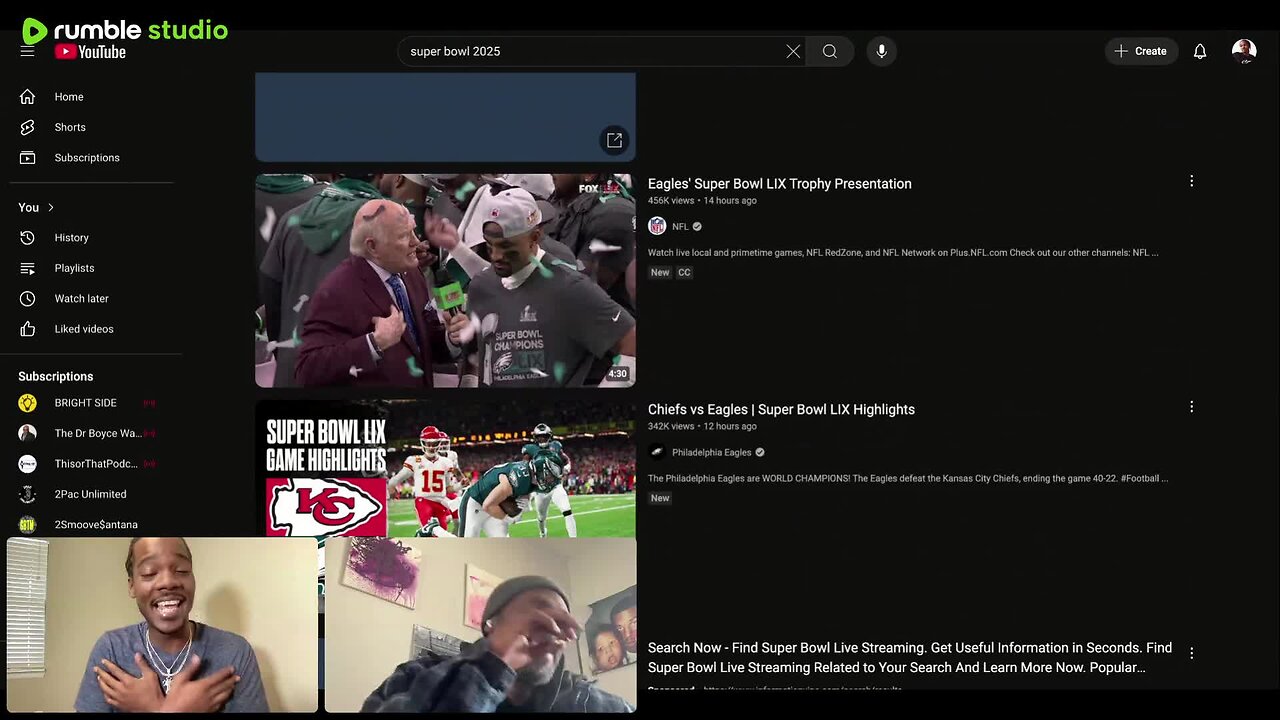Click the YouTube logo
The image size is (1280, 720).
point(90,52)
